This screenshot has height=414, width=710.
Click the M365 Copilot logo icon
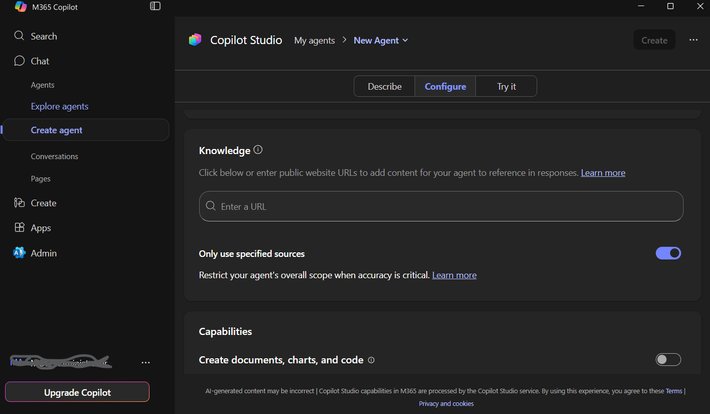pos(20,7)
